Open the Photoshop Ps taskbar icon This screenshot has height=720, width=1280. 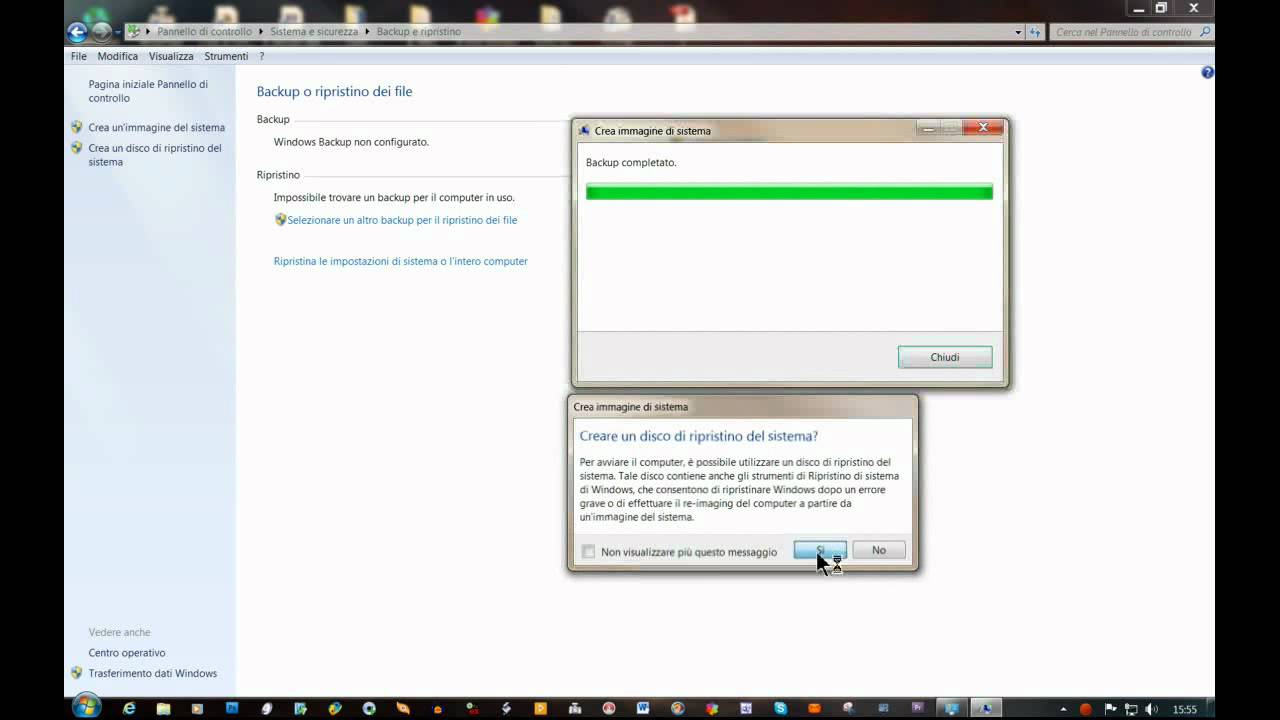[232, 708]
